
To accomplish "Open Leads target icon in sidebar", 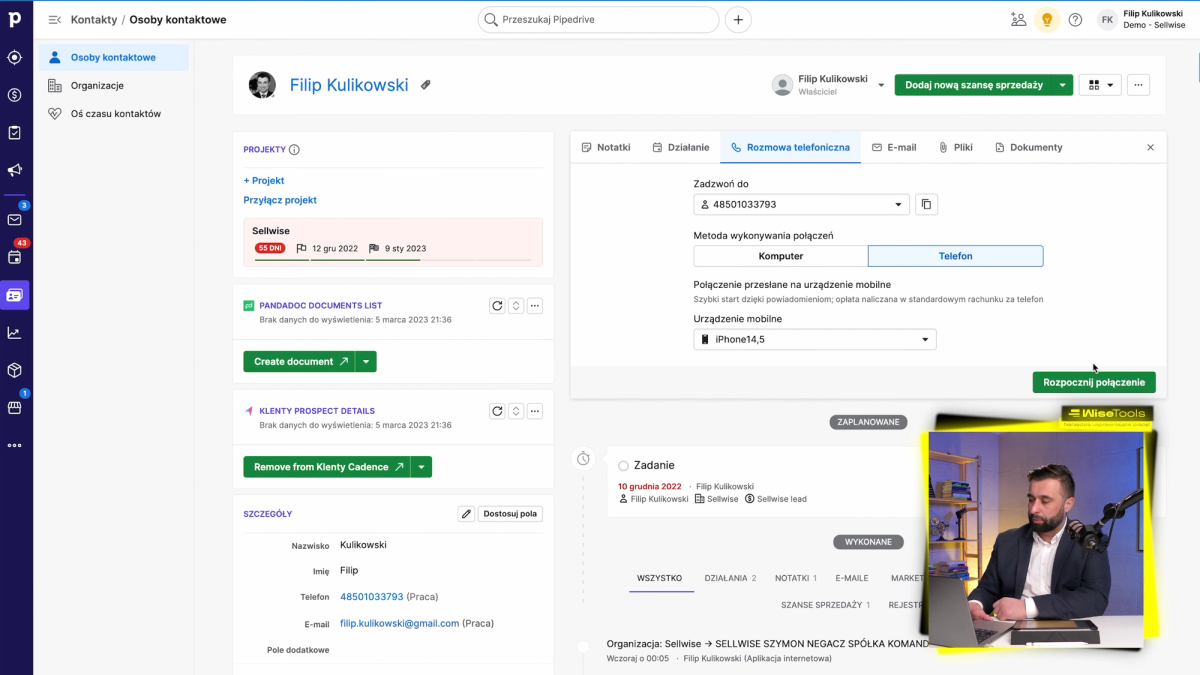I will tap(15, 57).
